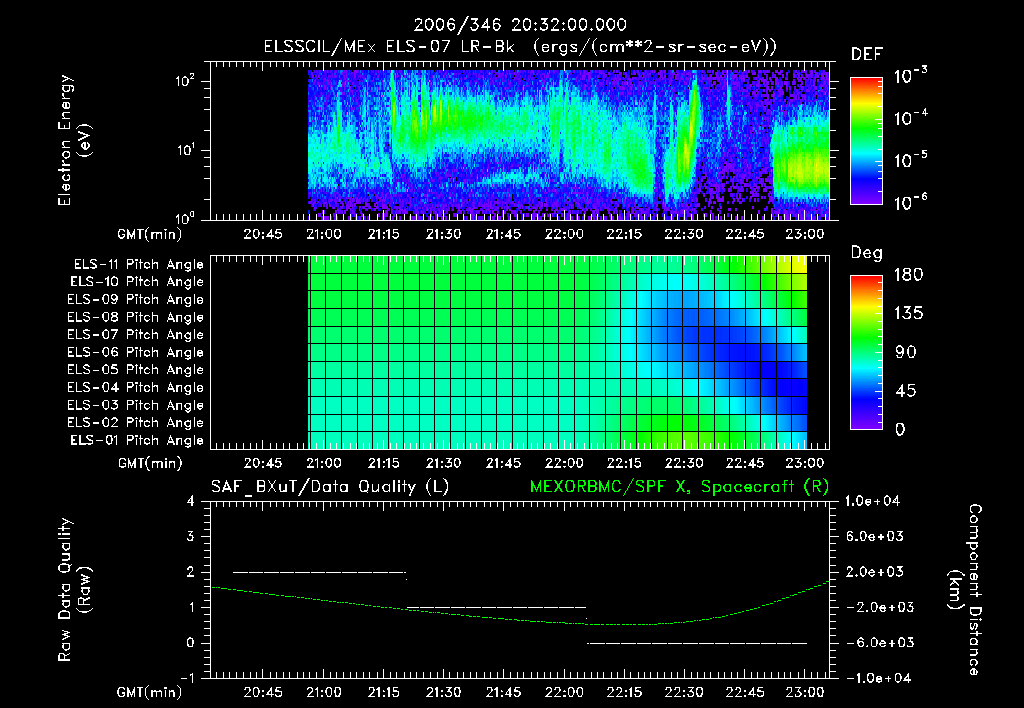
Task: Select the "Component Distance (km)" axis label
Action: pyautogui.click(x=965, y=590)
